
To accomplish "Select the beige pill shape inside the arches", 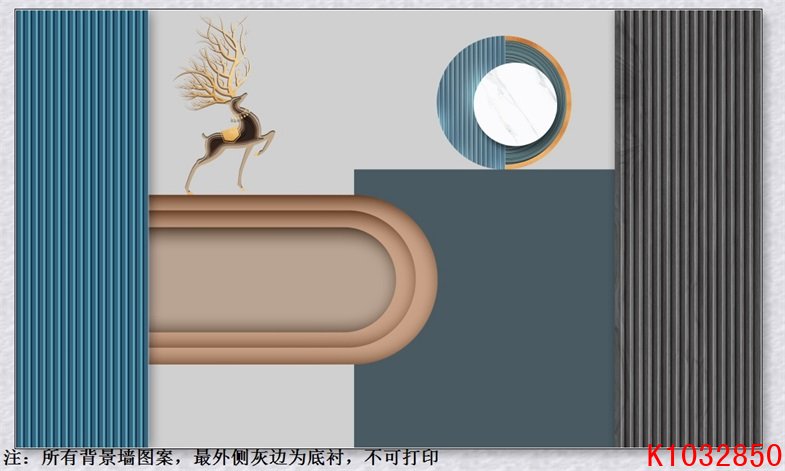I will click(x=272, y=280).
